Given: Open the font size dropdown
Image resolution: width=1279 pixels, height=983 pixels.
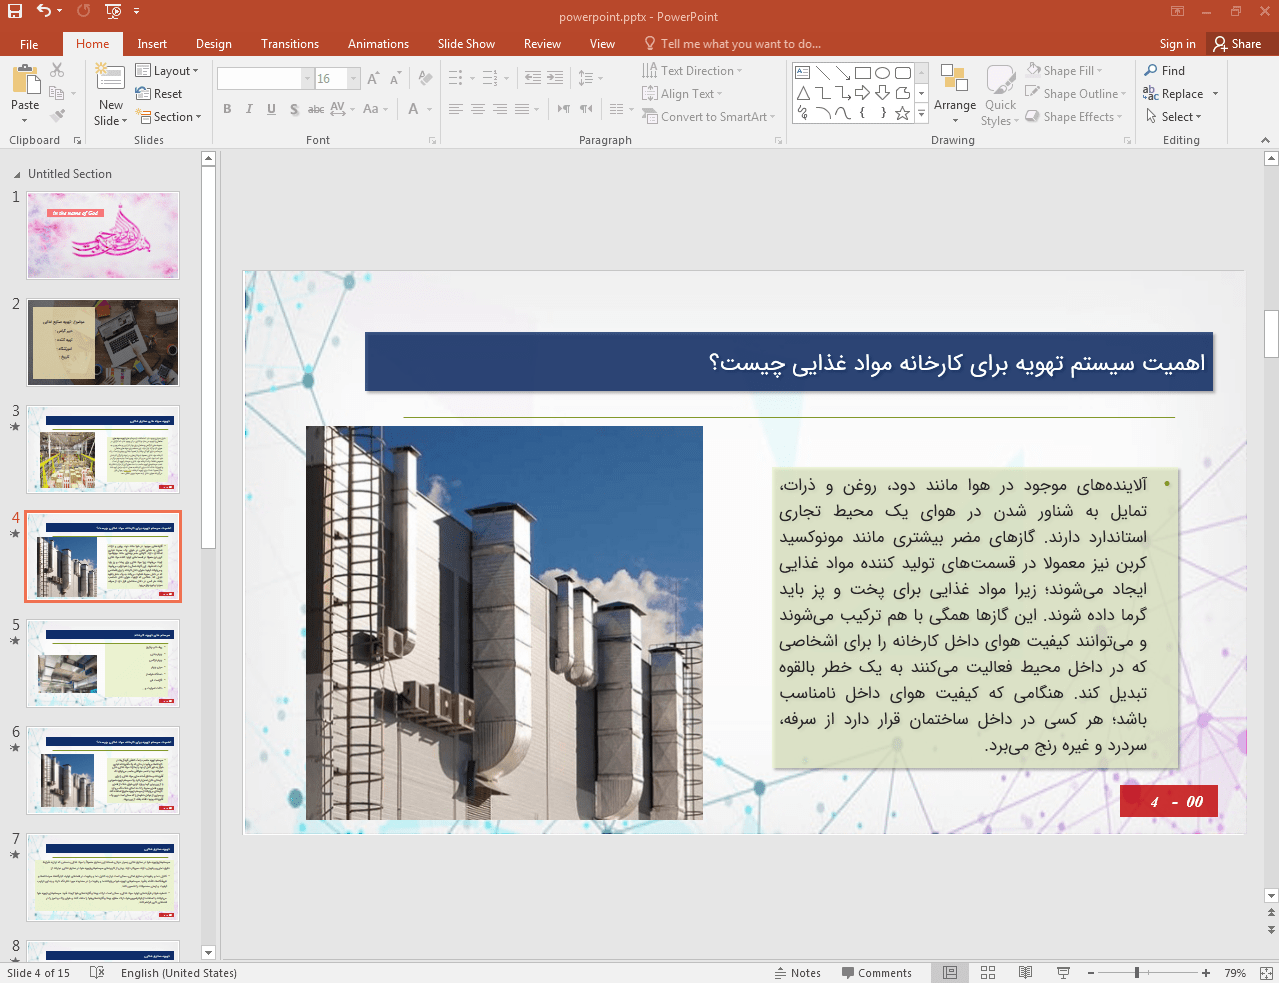Looking at the screenshot, I should (354, 79).
